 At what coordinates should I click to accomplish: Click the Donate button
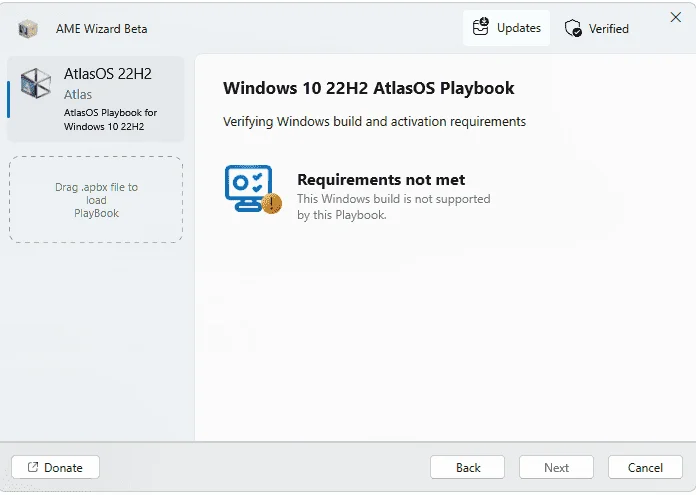pyautogui.click(x=55, y=467)
